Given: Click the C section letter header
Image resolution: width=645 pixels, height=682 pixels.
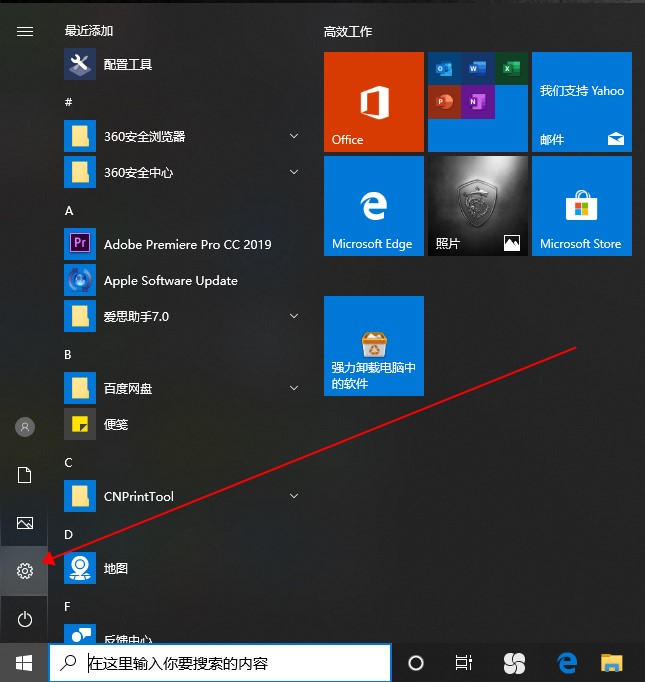Looking at the screenshot, I should pyautogui.click(x=68, y=462).
